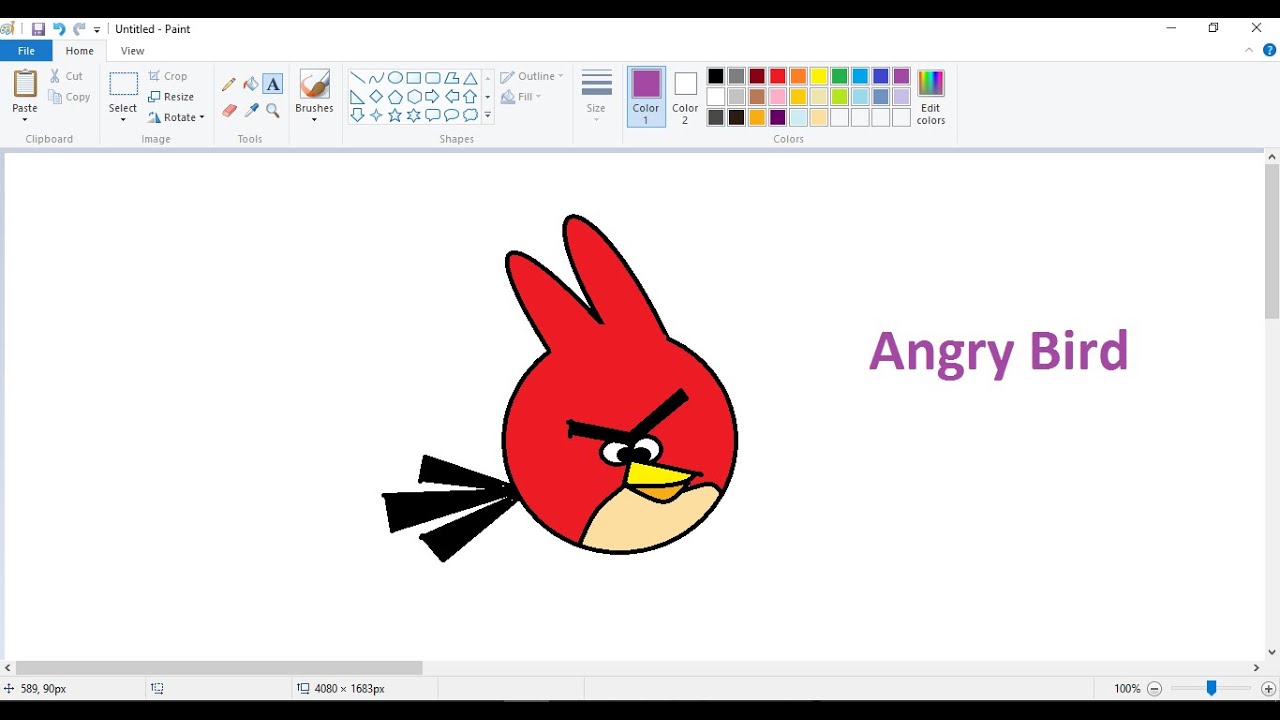Pick the red color swatch

tap(778, 76)
